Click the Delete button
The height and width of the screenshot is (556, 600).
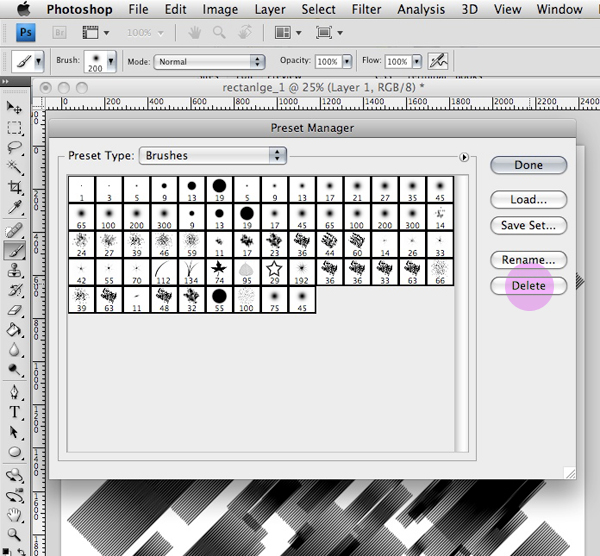point(528,286)
